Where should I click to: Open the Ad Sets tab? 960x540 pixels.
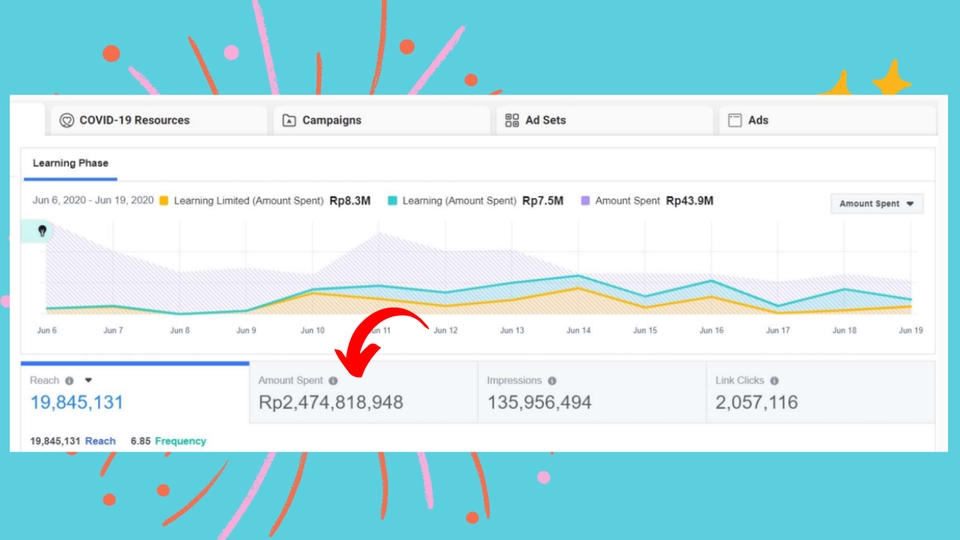(604, 120)
